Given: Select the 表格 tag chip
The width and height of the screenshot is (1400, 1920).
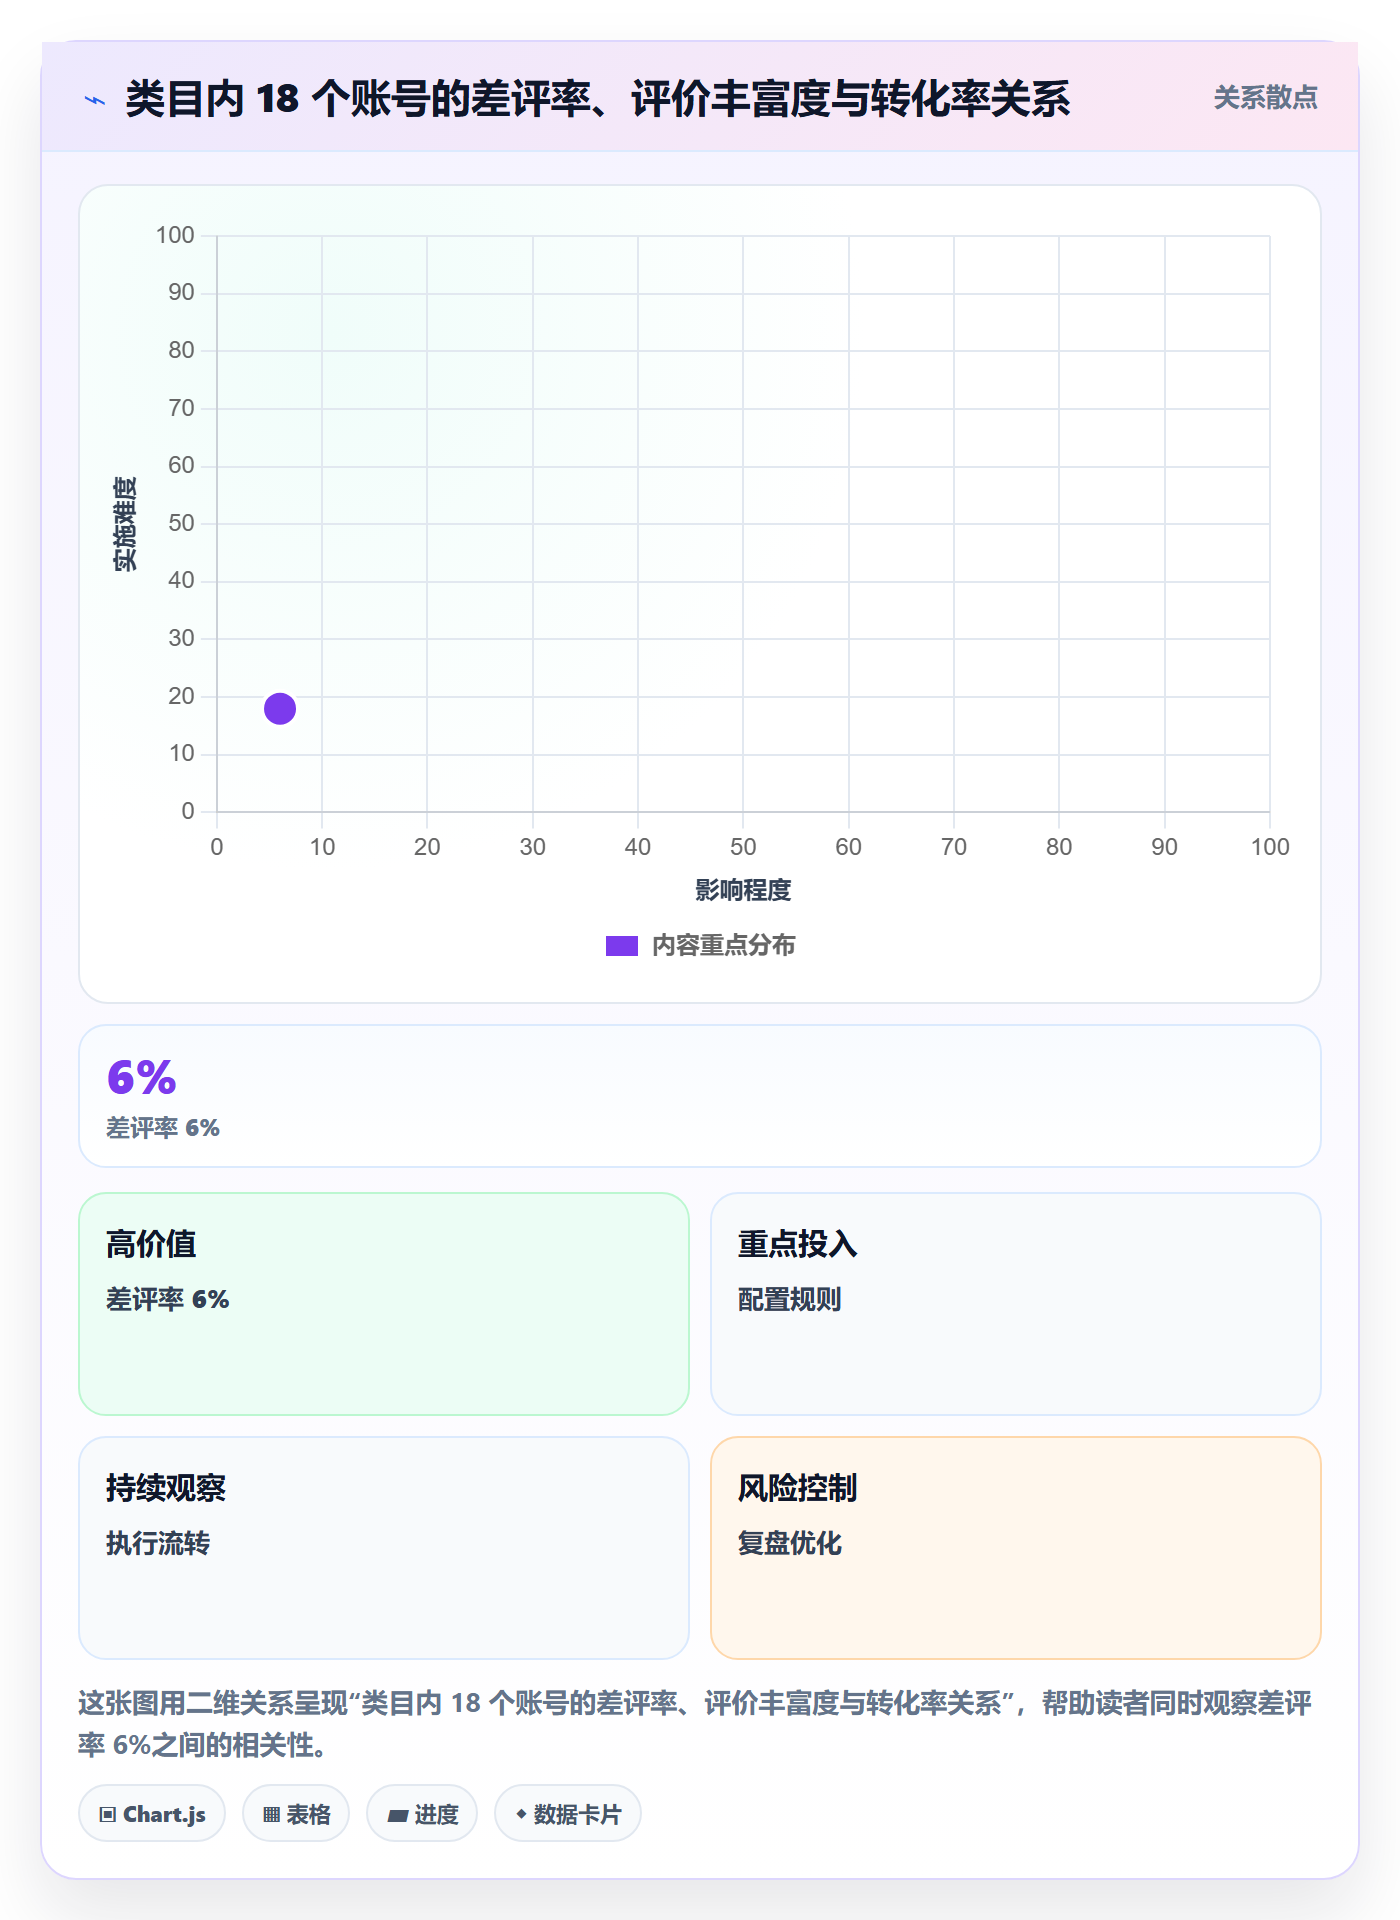Looking at the screenshot, I should [296, 1813].
